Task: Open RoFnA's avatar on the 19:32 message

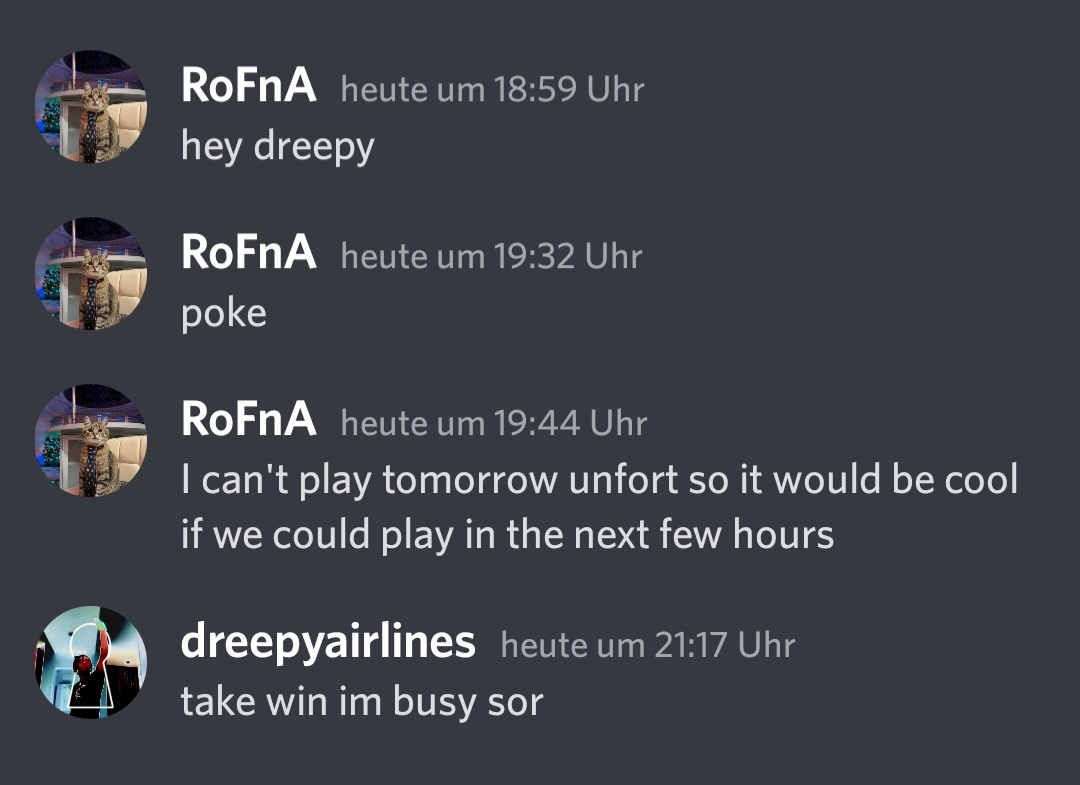Action: pos(91,273)
